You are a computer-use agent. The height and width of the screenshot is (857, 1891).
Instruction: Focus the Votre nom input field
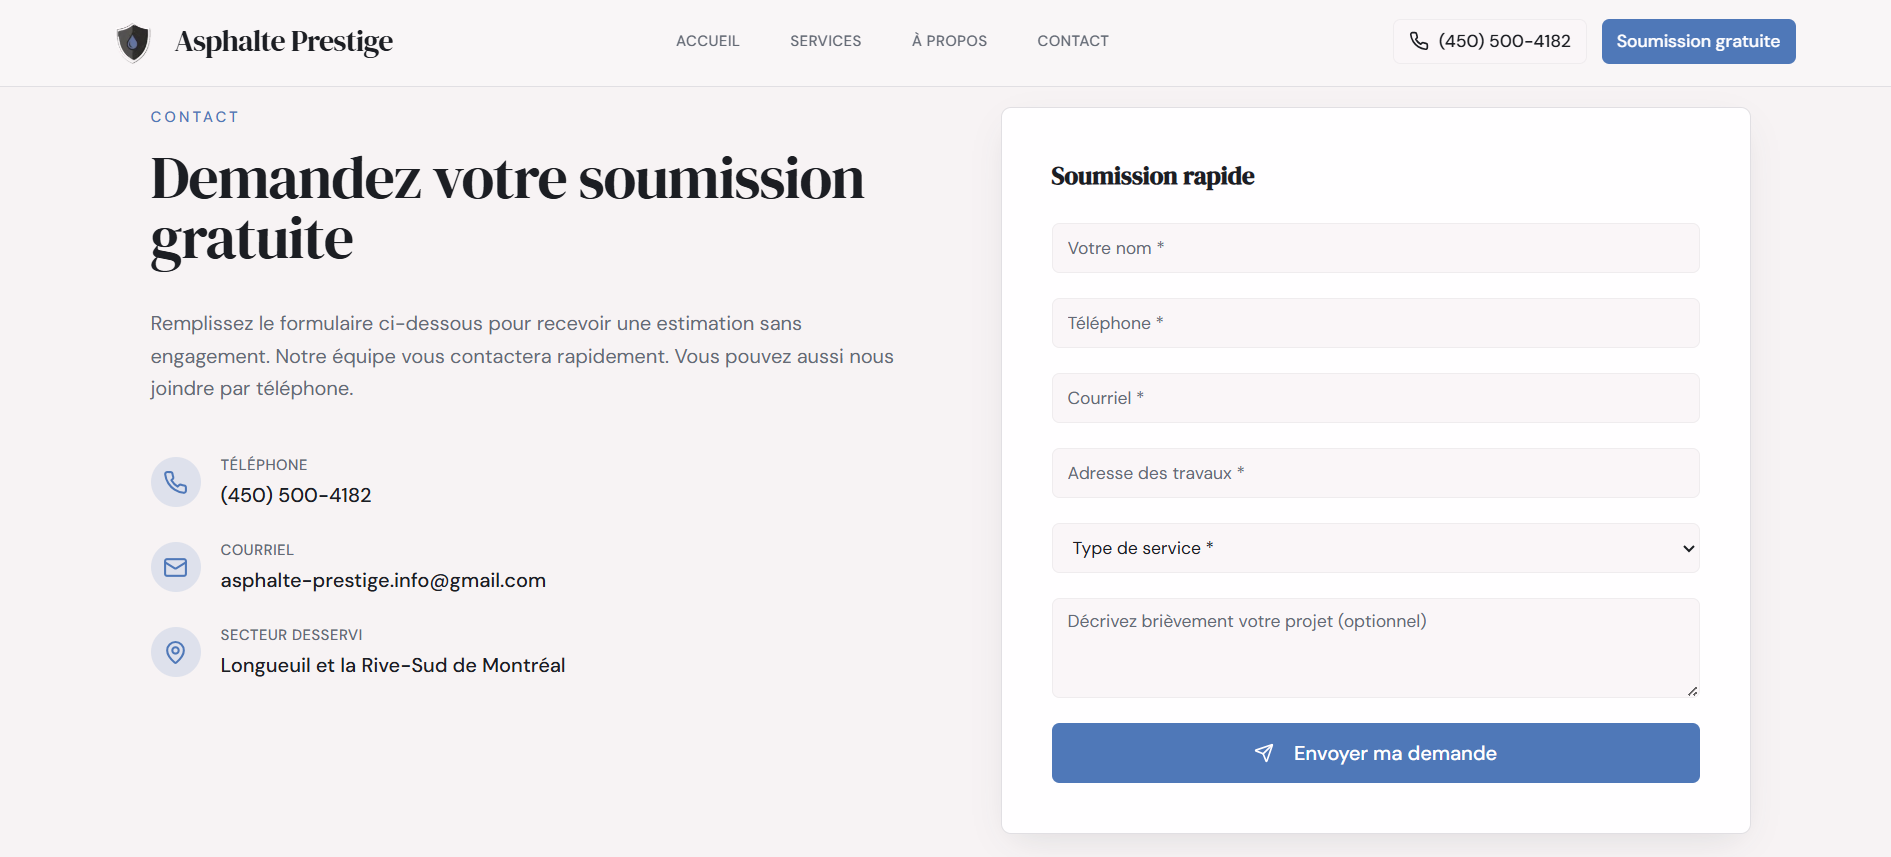[x=1375, y=248]
